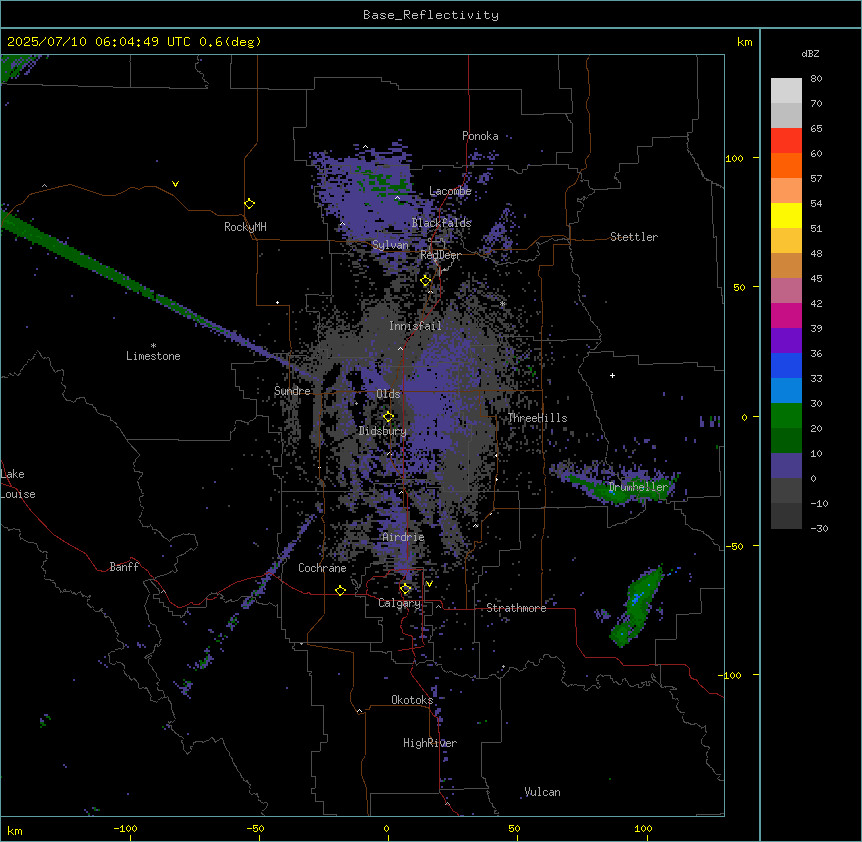Choose the purple 39 dBZ legend swatch
The height and width of the screenshot is (842, 862).
pos(786,341)
